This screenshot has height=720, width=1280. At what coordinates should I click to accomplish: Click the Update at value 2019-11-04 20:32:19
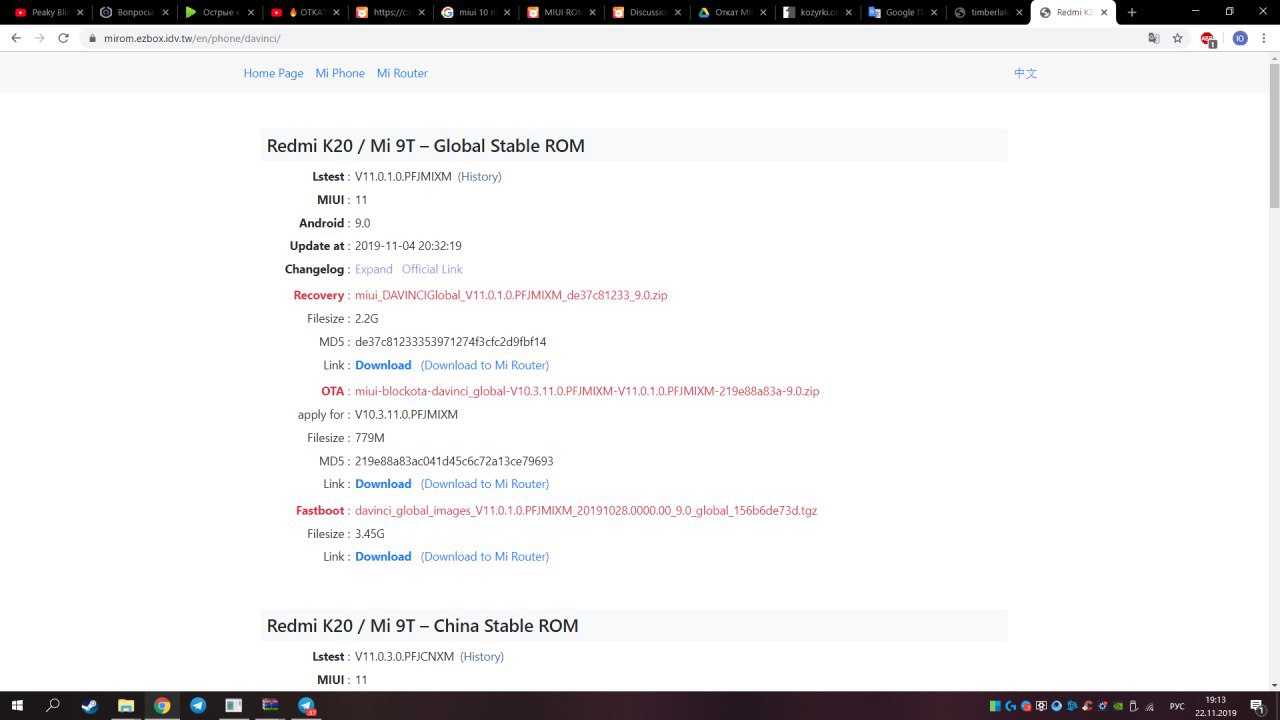[x=408, y=246]
